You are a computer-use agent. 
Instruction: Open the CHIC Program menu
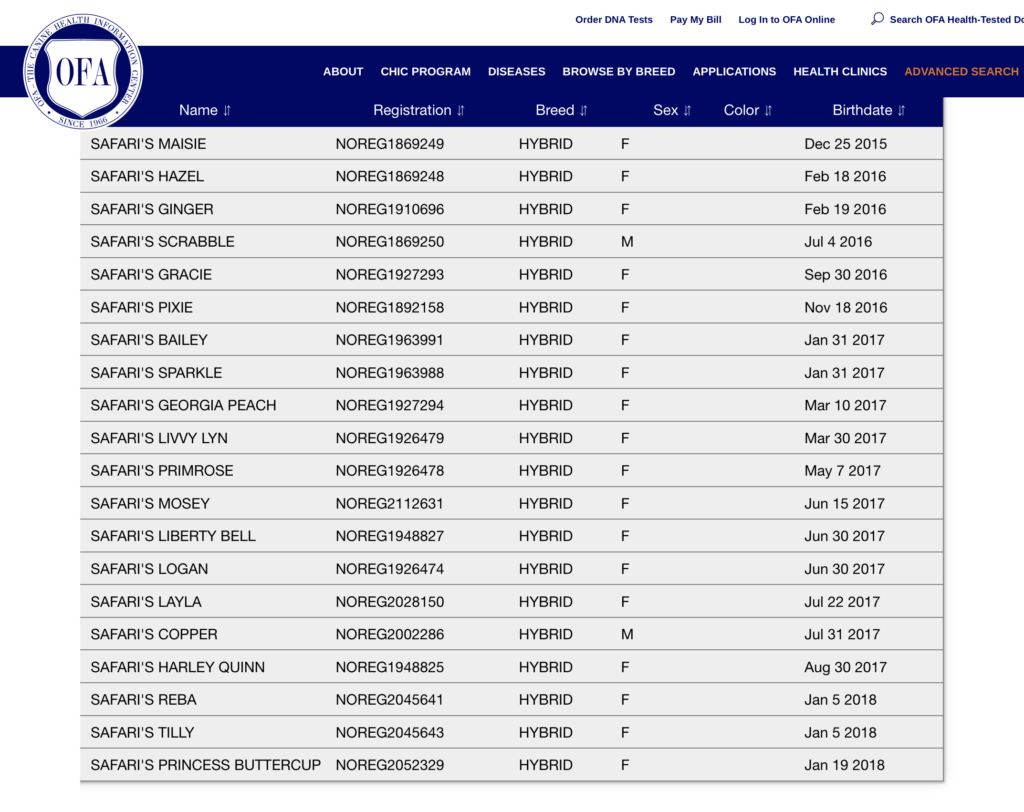[x=425, y=71]
